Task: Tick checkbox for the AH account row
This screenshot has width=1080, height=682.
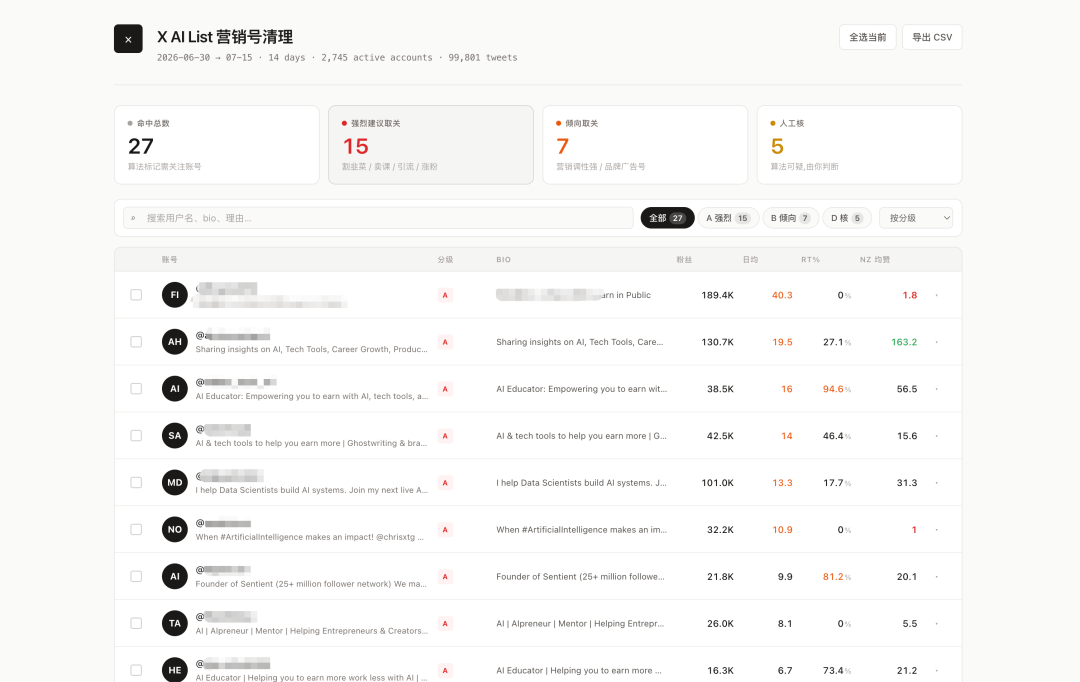Action: pos(136,342)
